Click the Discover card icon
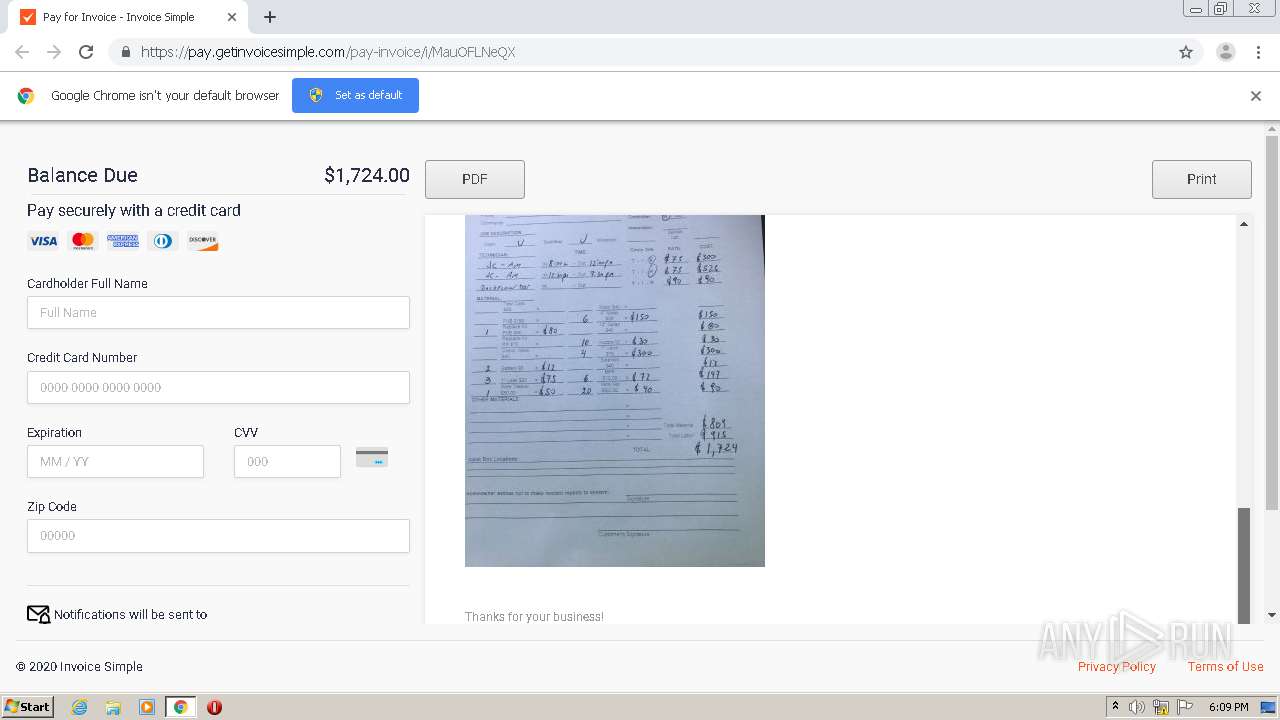The height and width of the screenshot is (720, 1280). 203,241
